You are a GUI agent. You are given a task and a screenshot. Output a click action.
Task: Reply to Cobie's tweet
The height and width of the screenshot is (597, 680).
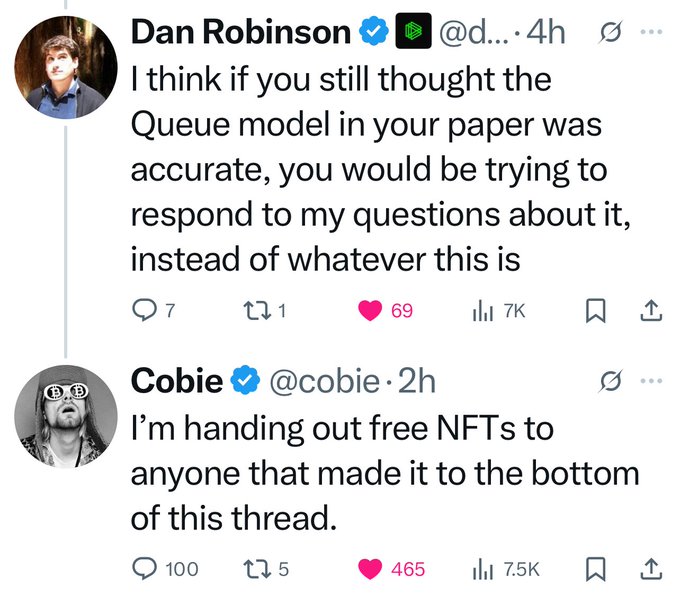point(145,568)
